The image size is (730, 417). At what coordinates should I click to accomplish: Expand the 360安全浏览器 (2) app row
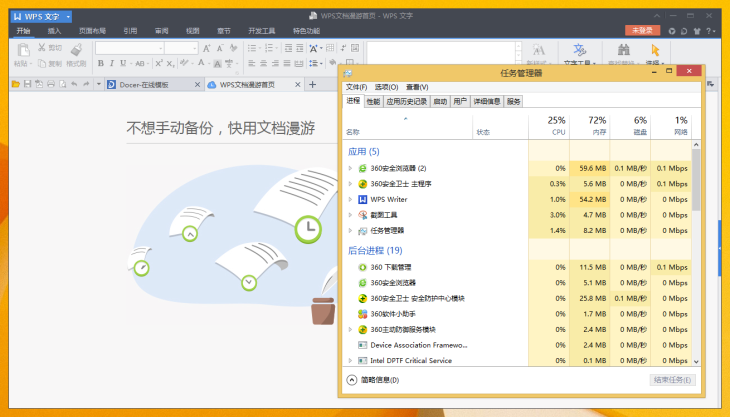click(351, 168)
